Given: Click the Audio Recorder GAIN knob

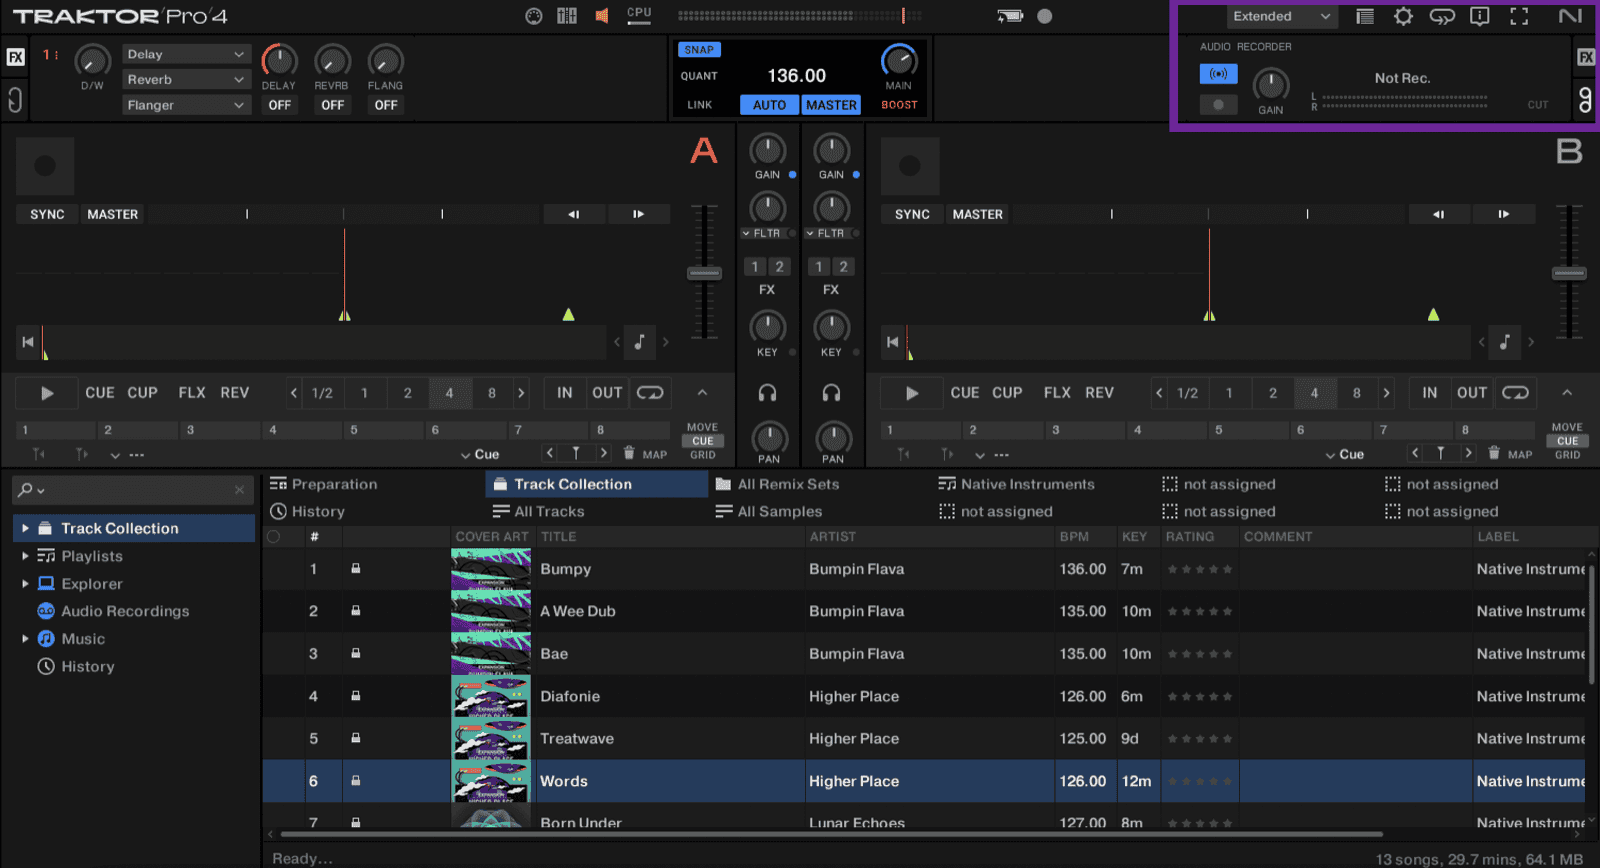Looking at the screenshot, I should pyautogui.click(x=1271, y=84).
